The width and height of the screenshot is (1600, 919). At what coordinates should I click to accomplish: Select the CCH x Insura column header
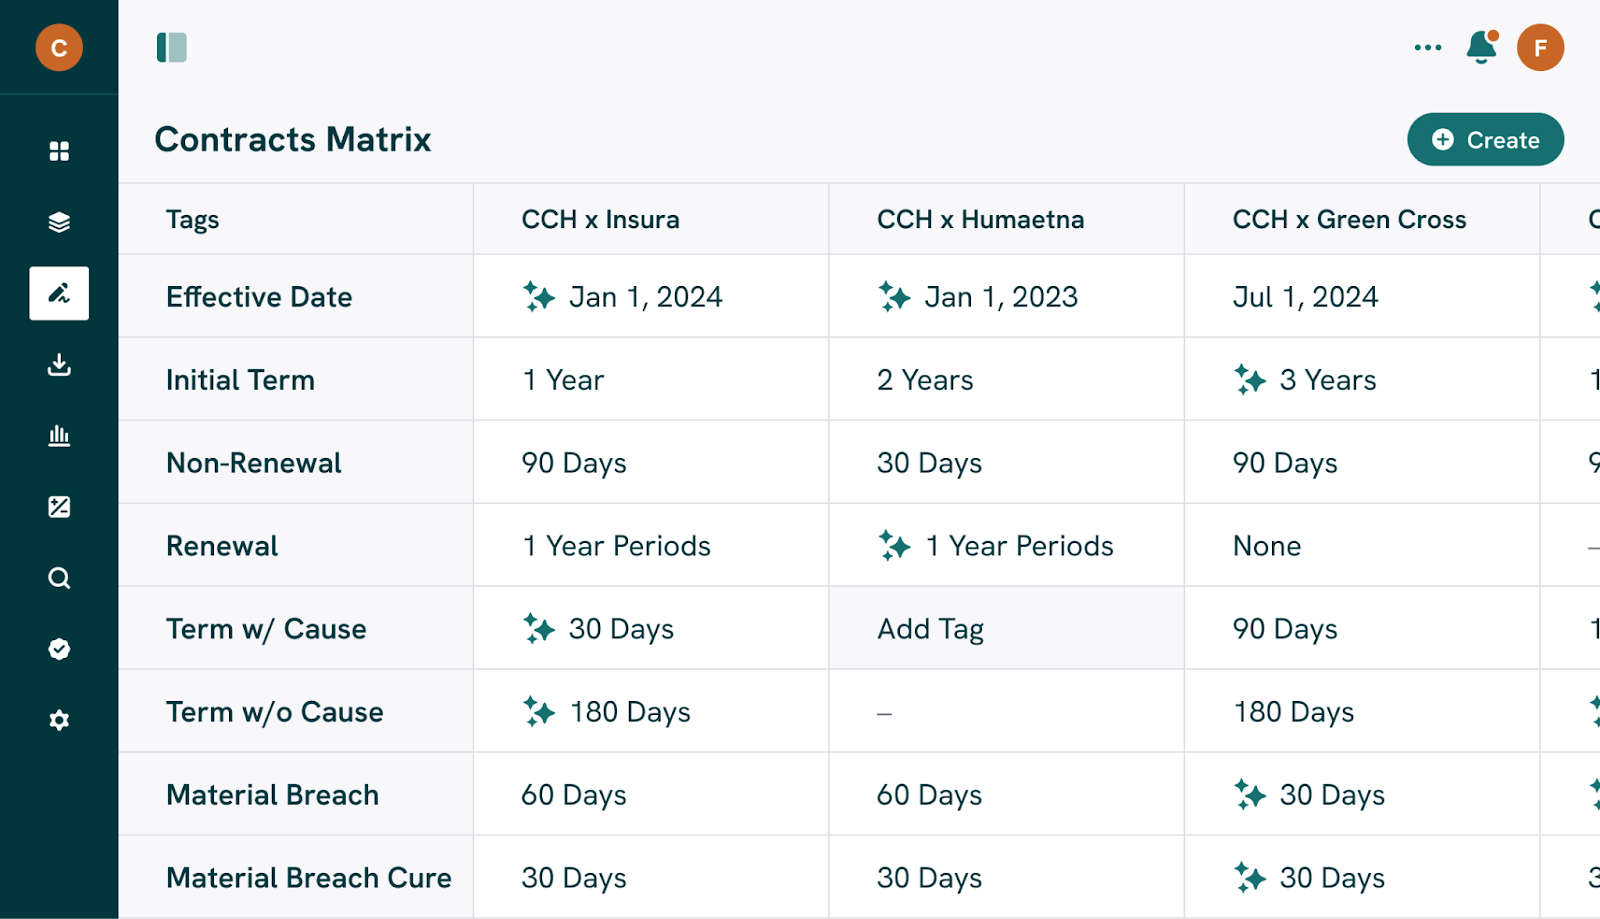[x=600, y=220]
